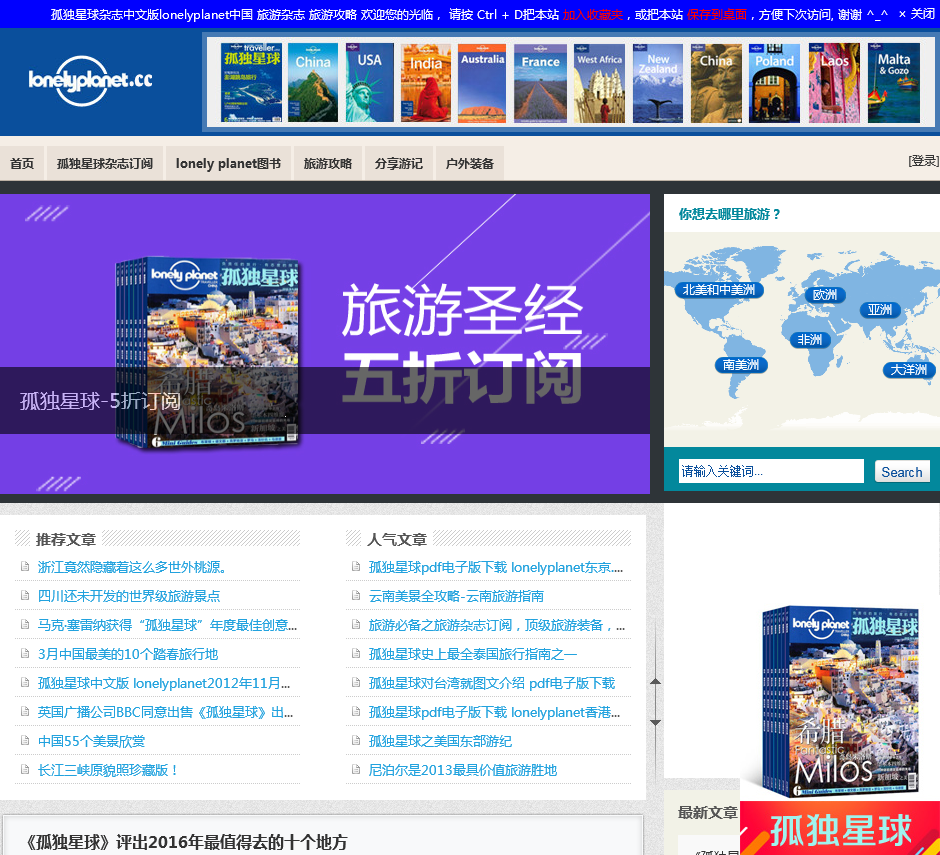Screen dimensions: 940x855
Task: Open 《孤独星球》评出2016年最值得去的十个地方 headline
Action: point(186,842)
